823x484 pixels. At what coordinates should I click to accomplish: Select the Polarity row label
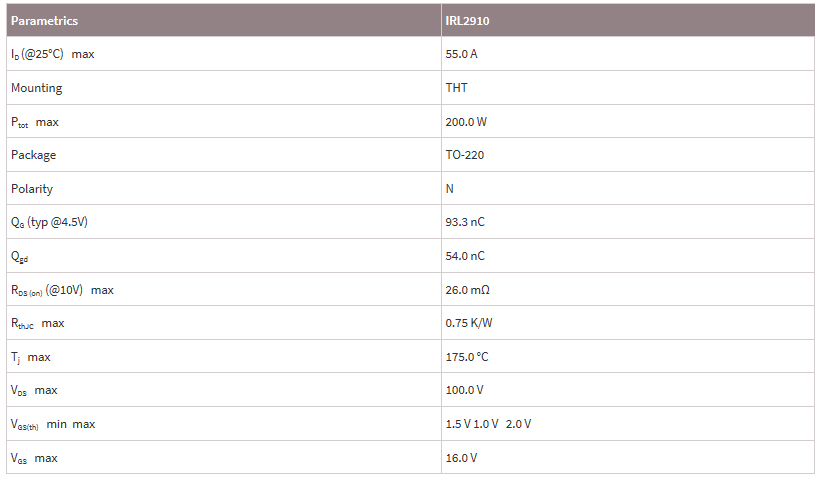pos(32,189)
